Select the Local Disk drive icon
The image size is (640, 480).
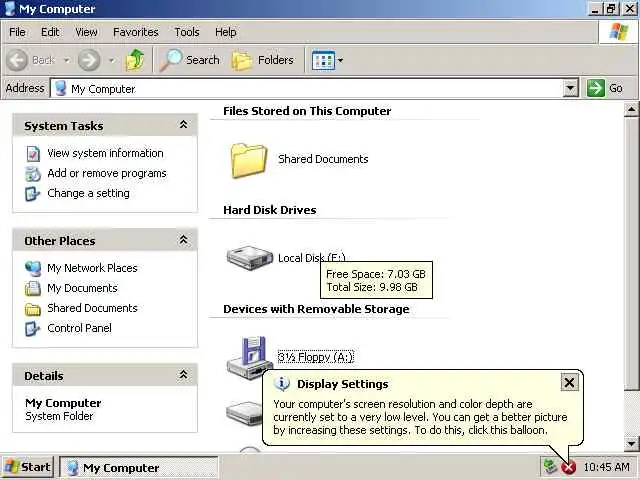coord(250,258)
